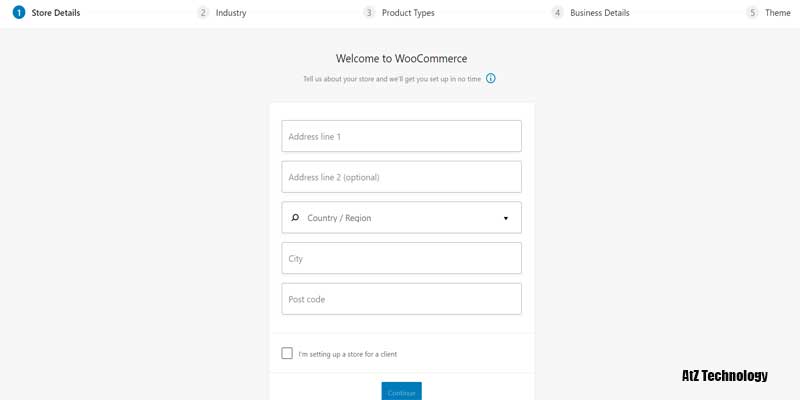Screen dimensions: 800x400
Task: Tick the setting up store for client checkbox
Action: (288, 353)
